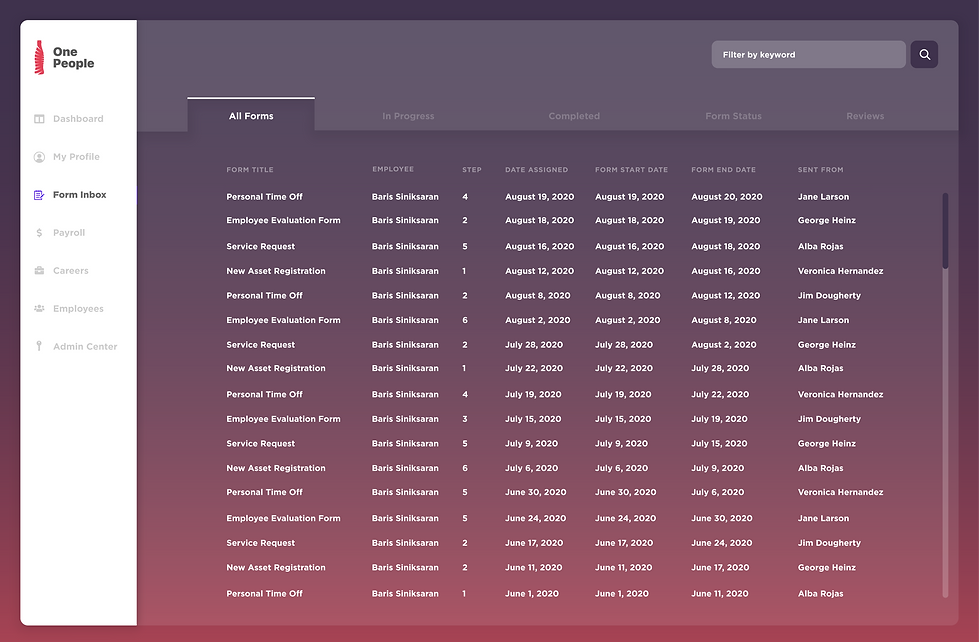Viewport: 979px width, 642px height.
Task: Open New Asset Registration assigned July 22, 2020
Action: point(276,368)
